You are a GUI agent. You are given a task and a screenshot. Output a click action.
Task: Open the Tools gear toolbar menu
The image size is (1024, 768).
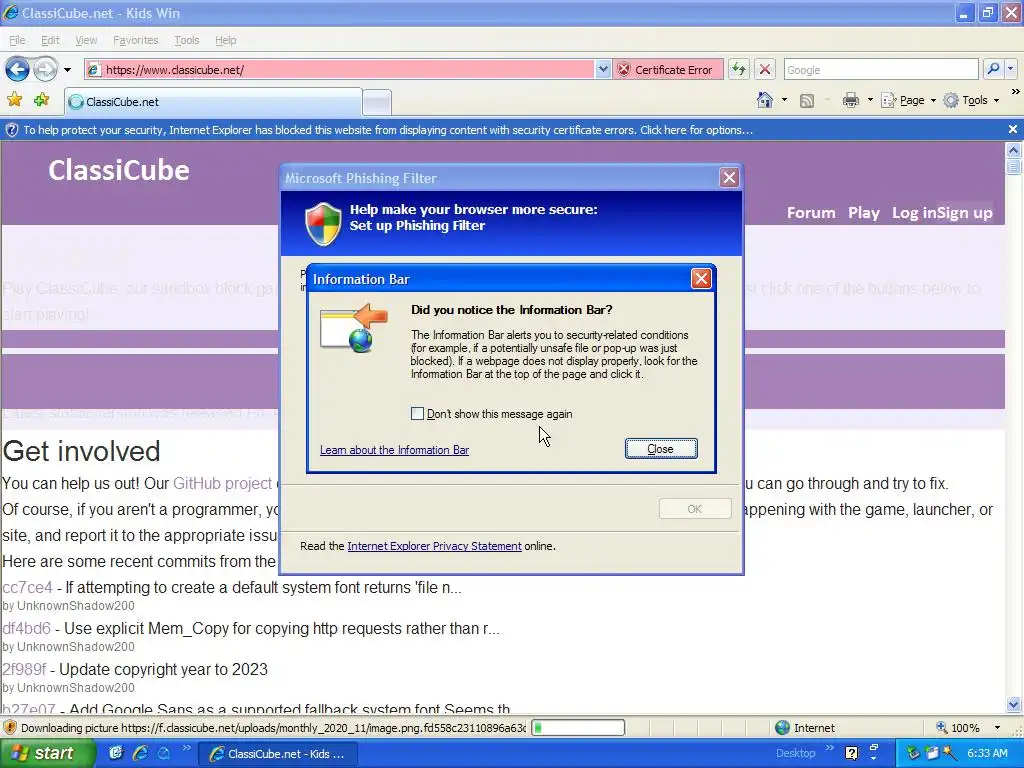(971, 100)
